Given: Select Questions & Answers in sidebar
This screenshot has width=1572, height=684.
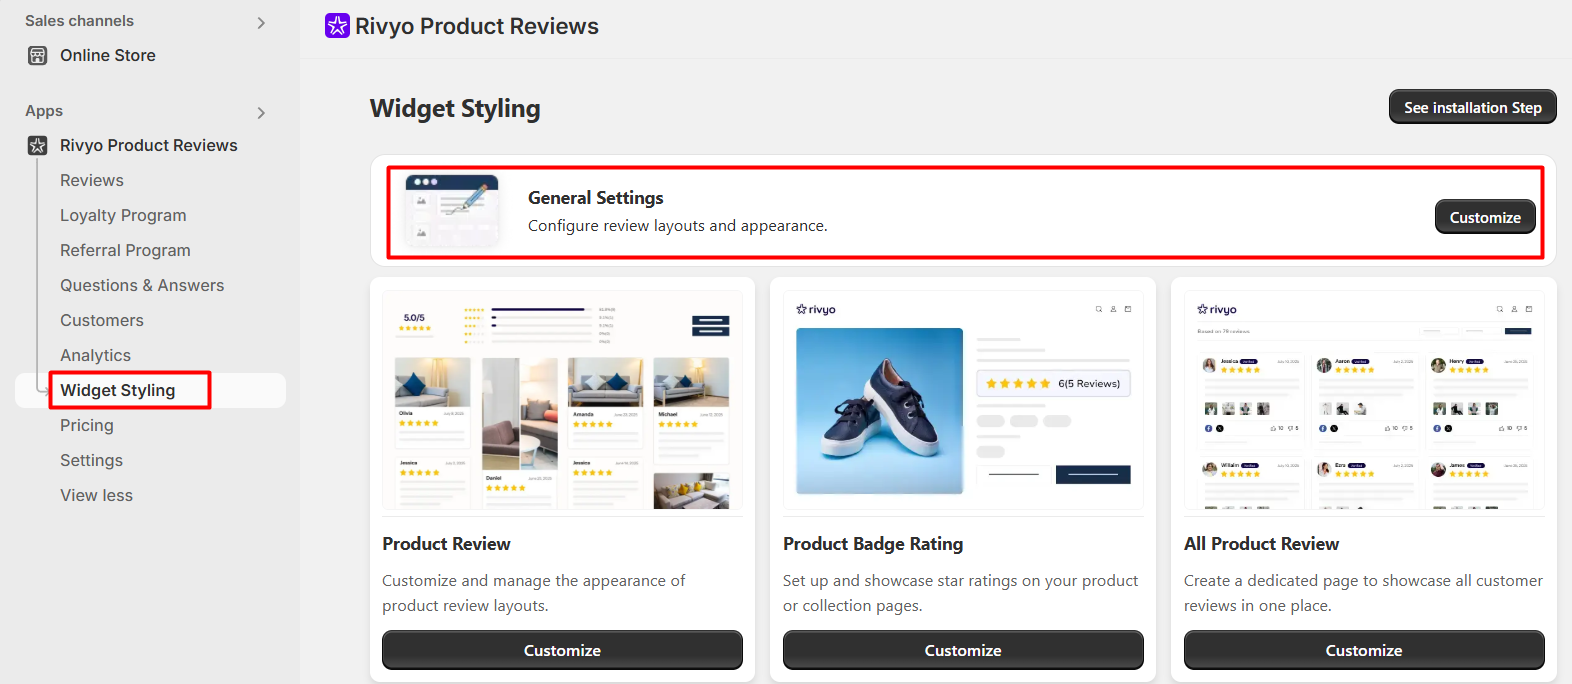Looking at the screenshot, I should 142,285.
